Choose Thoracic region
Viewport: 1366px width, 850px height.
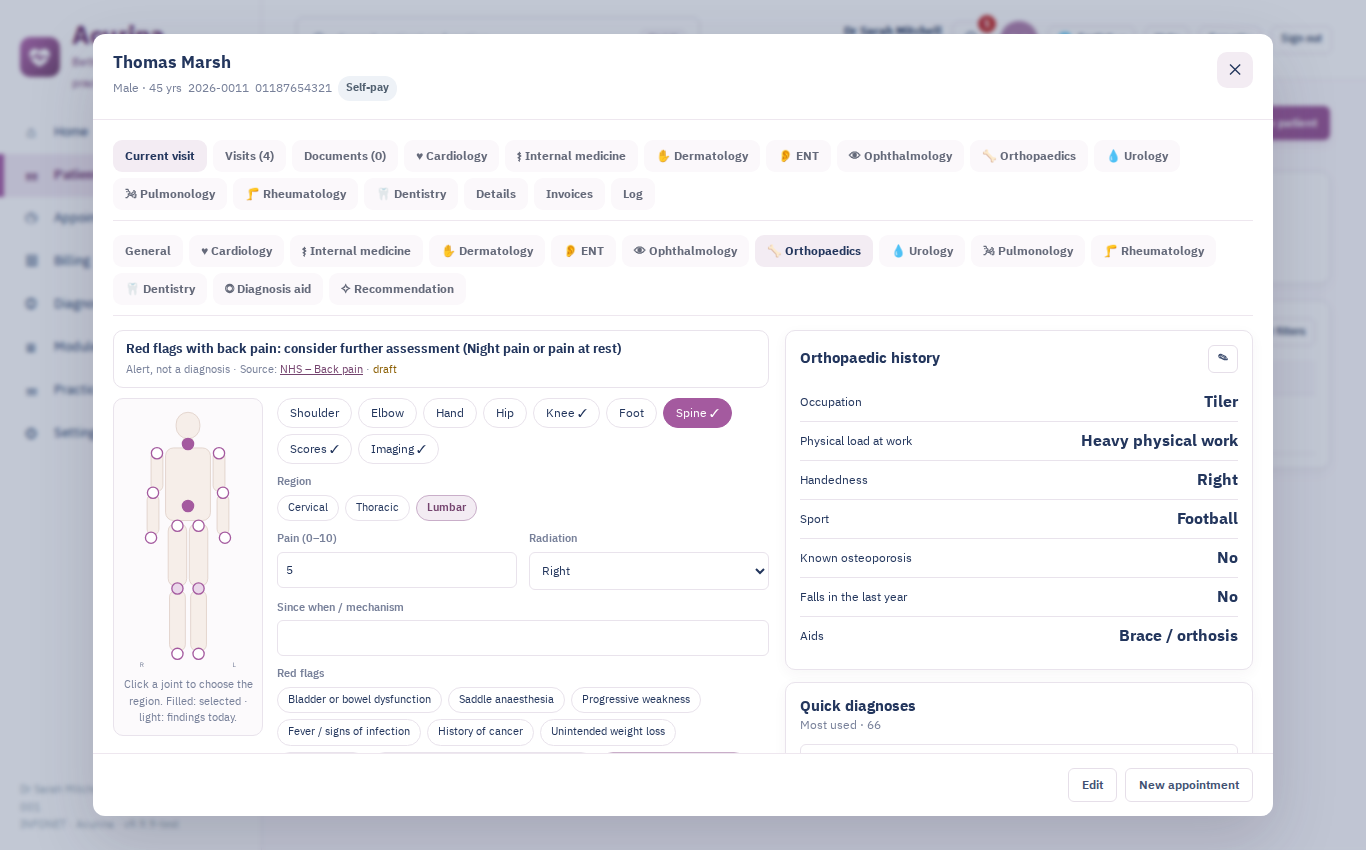coord(377,508)
